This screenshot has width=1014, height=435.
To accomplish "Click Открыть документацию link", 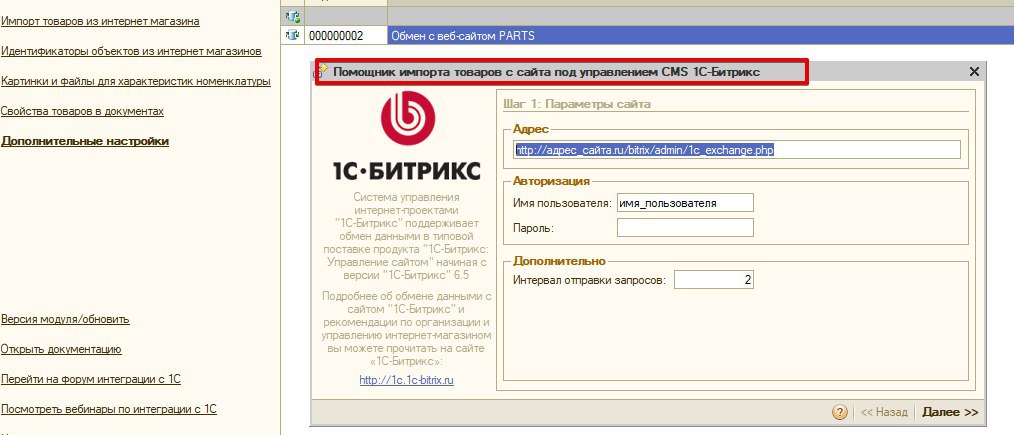I will pos(61,350).
